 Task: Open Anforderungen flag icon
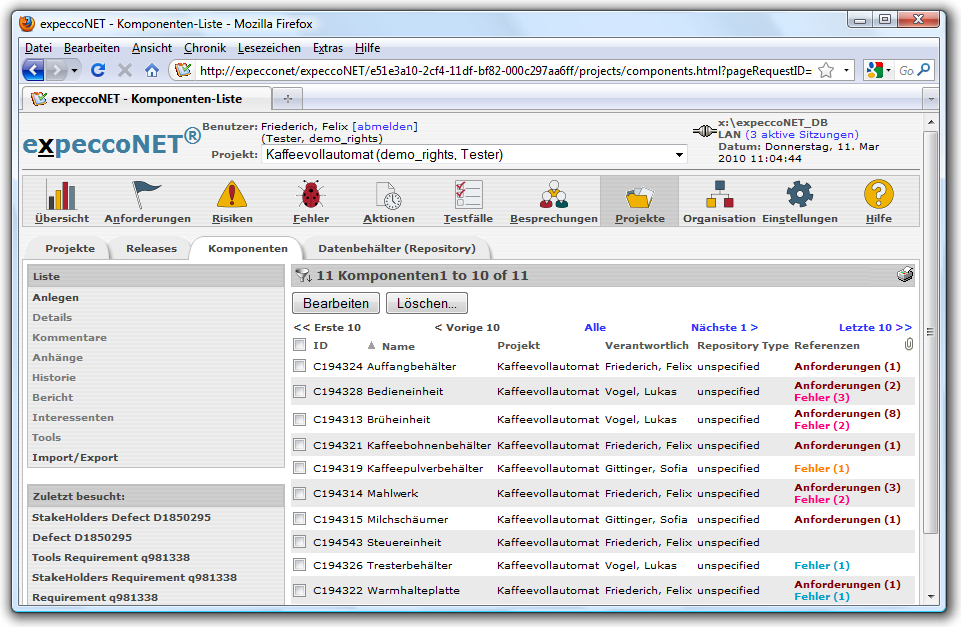tap(147, 195)
